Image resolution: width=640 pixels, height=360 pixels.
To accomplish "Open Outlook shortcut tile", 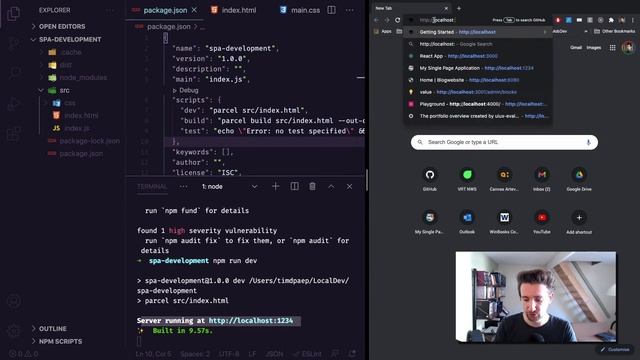I will tap(467, 222).
